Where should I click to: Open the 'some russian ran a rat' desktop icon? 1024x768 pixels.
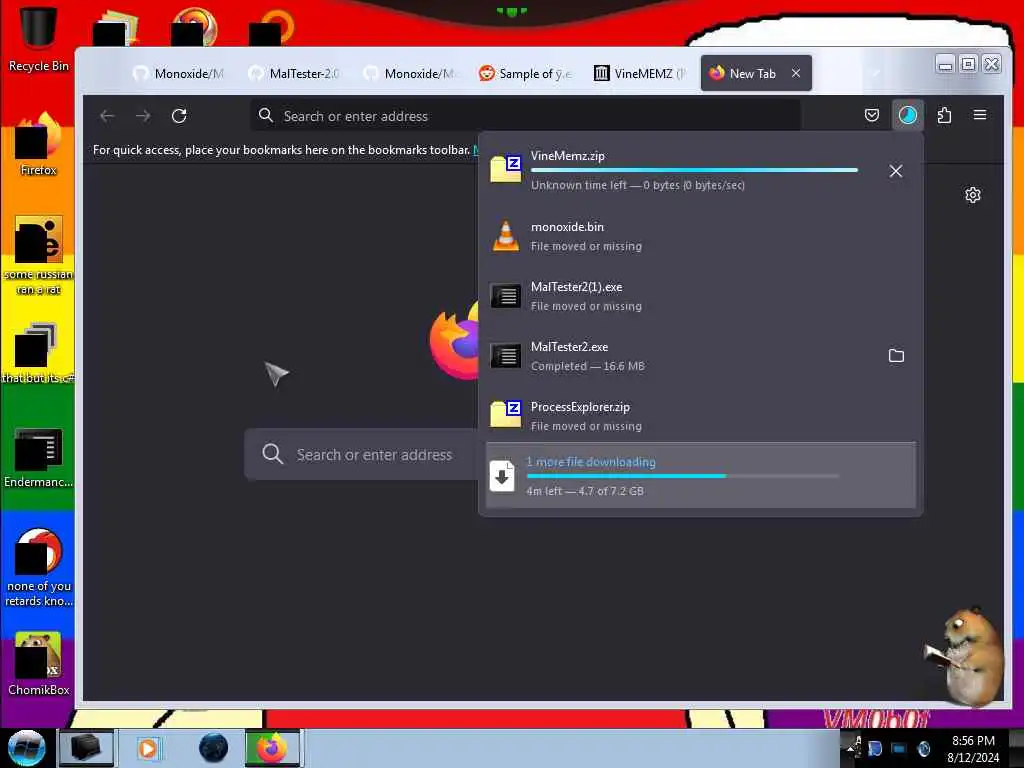[38, 256]
